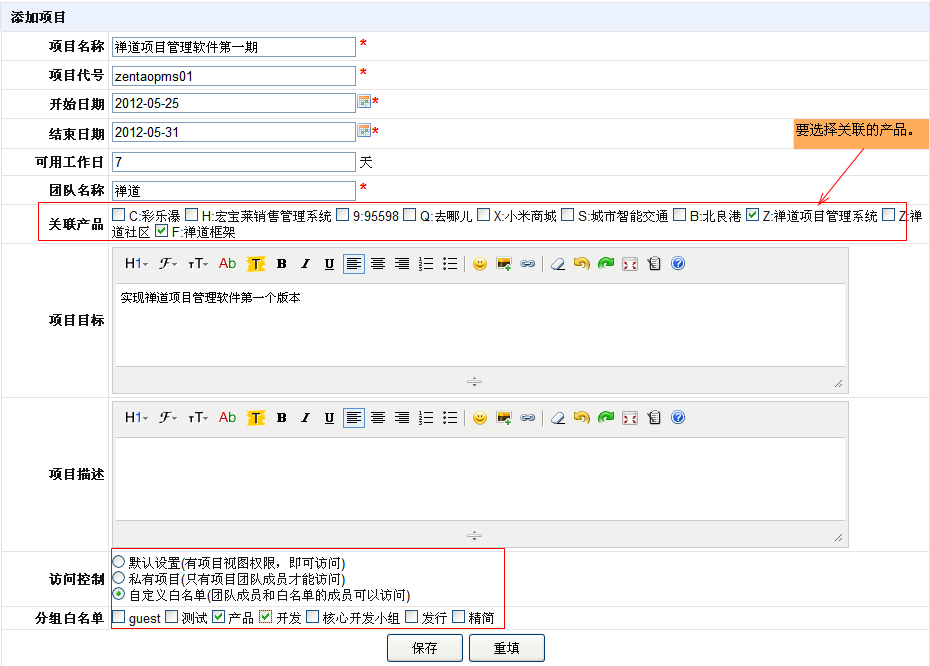Screen dimensions: 930x666
Task: Select 自定义白名单 access control radio
Action: tap(119, 593)
